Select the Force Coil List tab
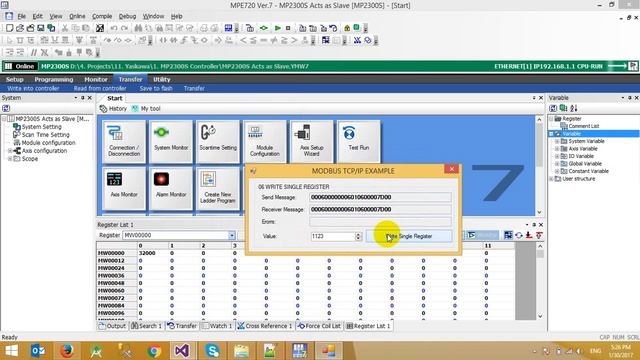This screenshot has width=640, height=360. coord(319,326)
